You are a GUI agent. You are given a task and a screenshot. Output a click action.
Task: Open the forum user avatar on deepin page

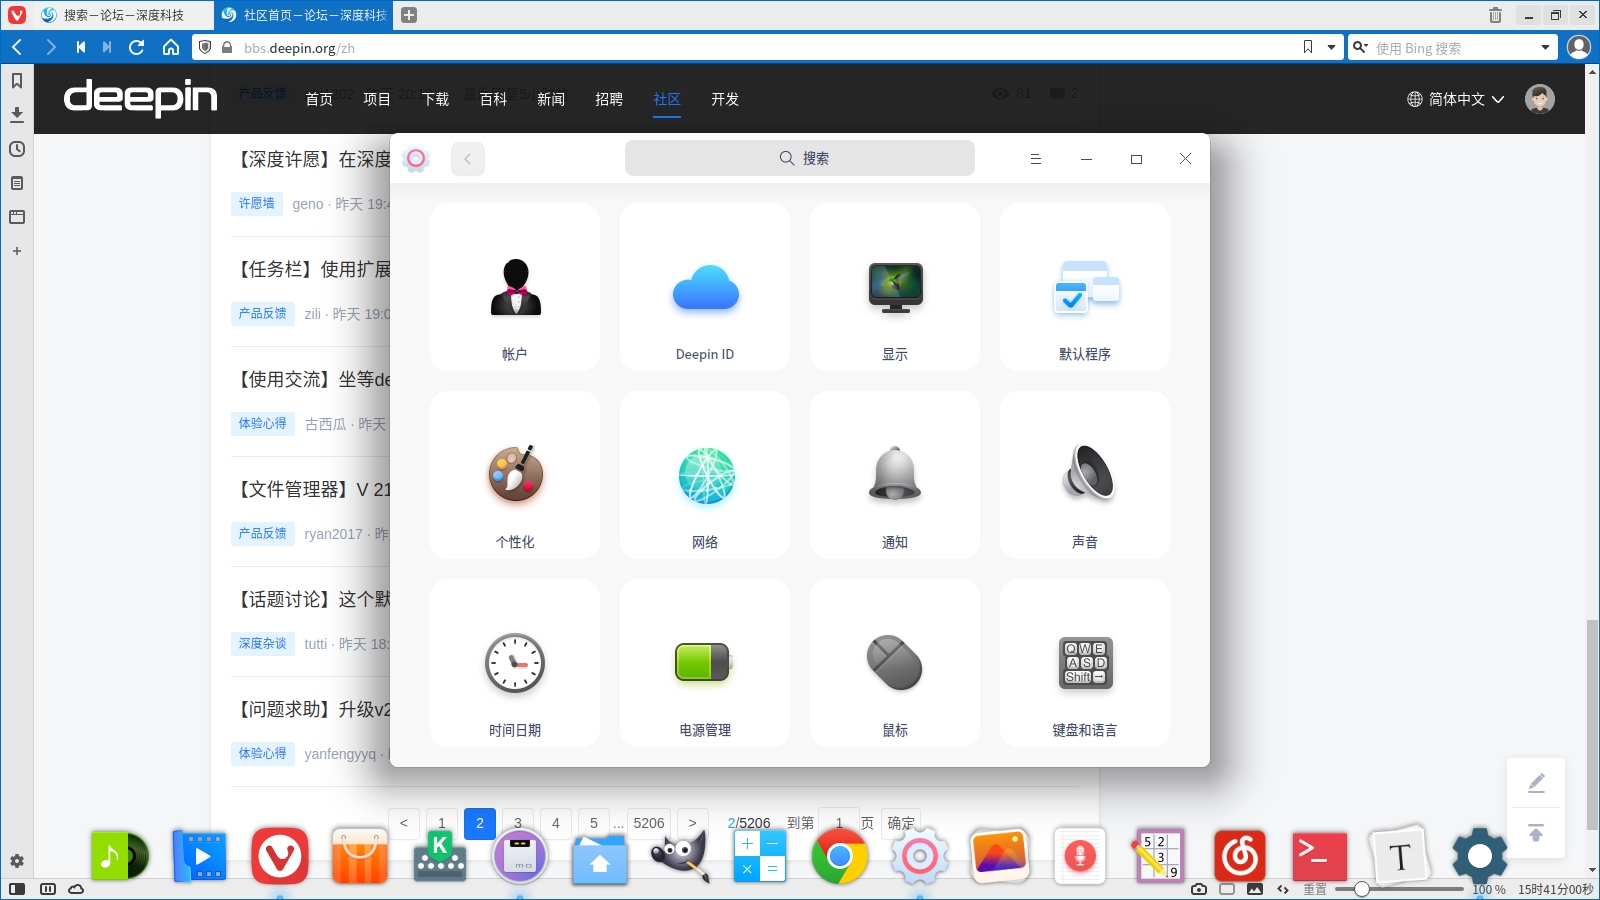point(1540,99)
